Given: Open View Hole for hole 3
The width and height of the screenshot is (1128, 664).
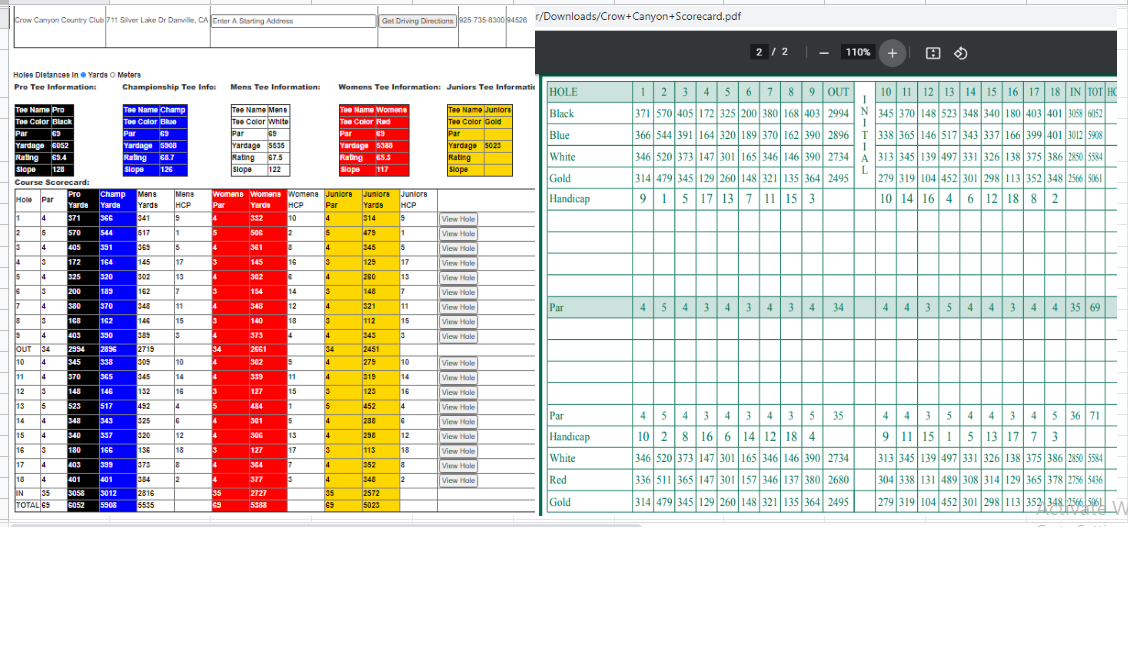Looking at the screenshot, I should pyautogui.click(x=458, y=248).
